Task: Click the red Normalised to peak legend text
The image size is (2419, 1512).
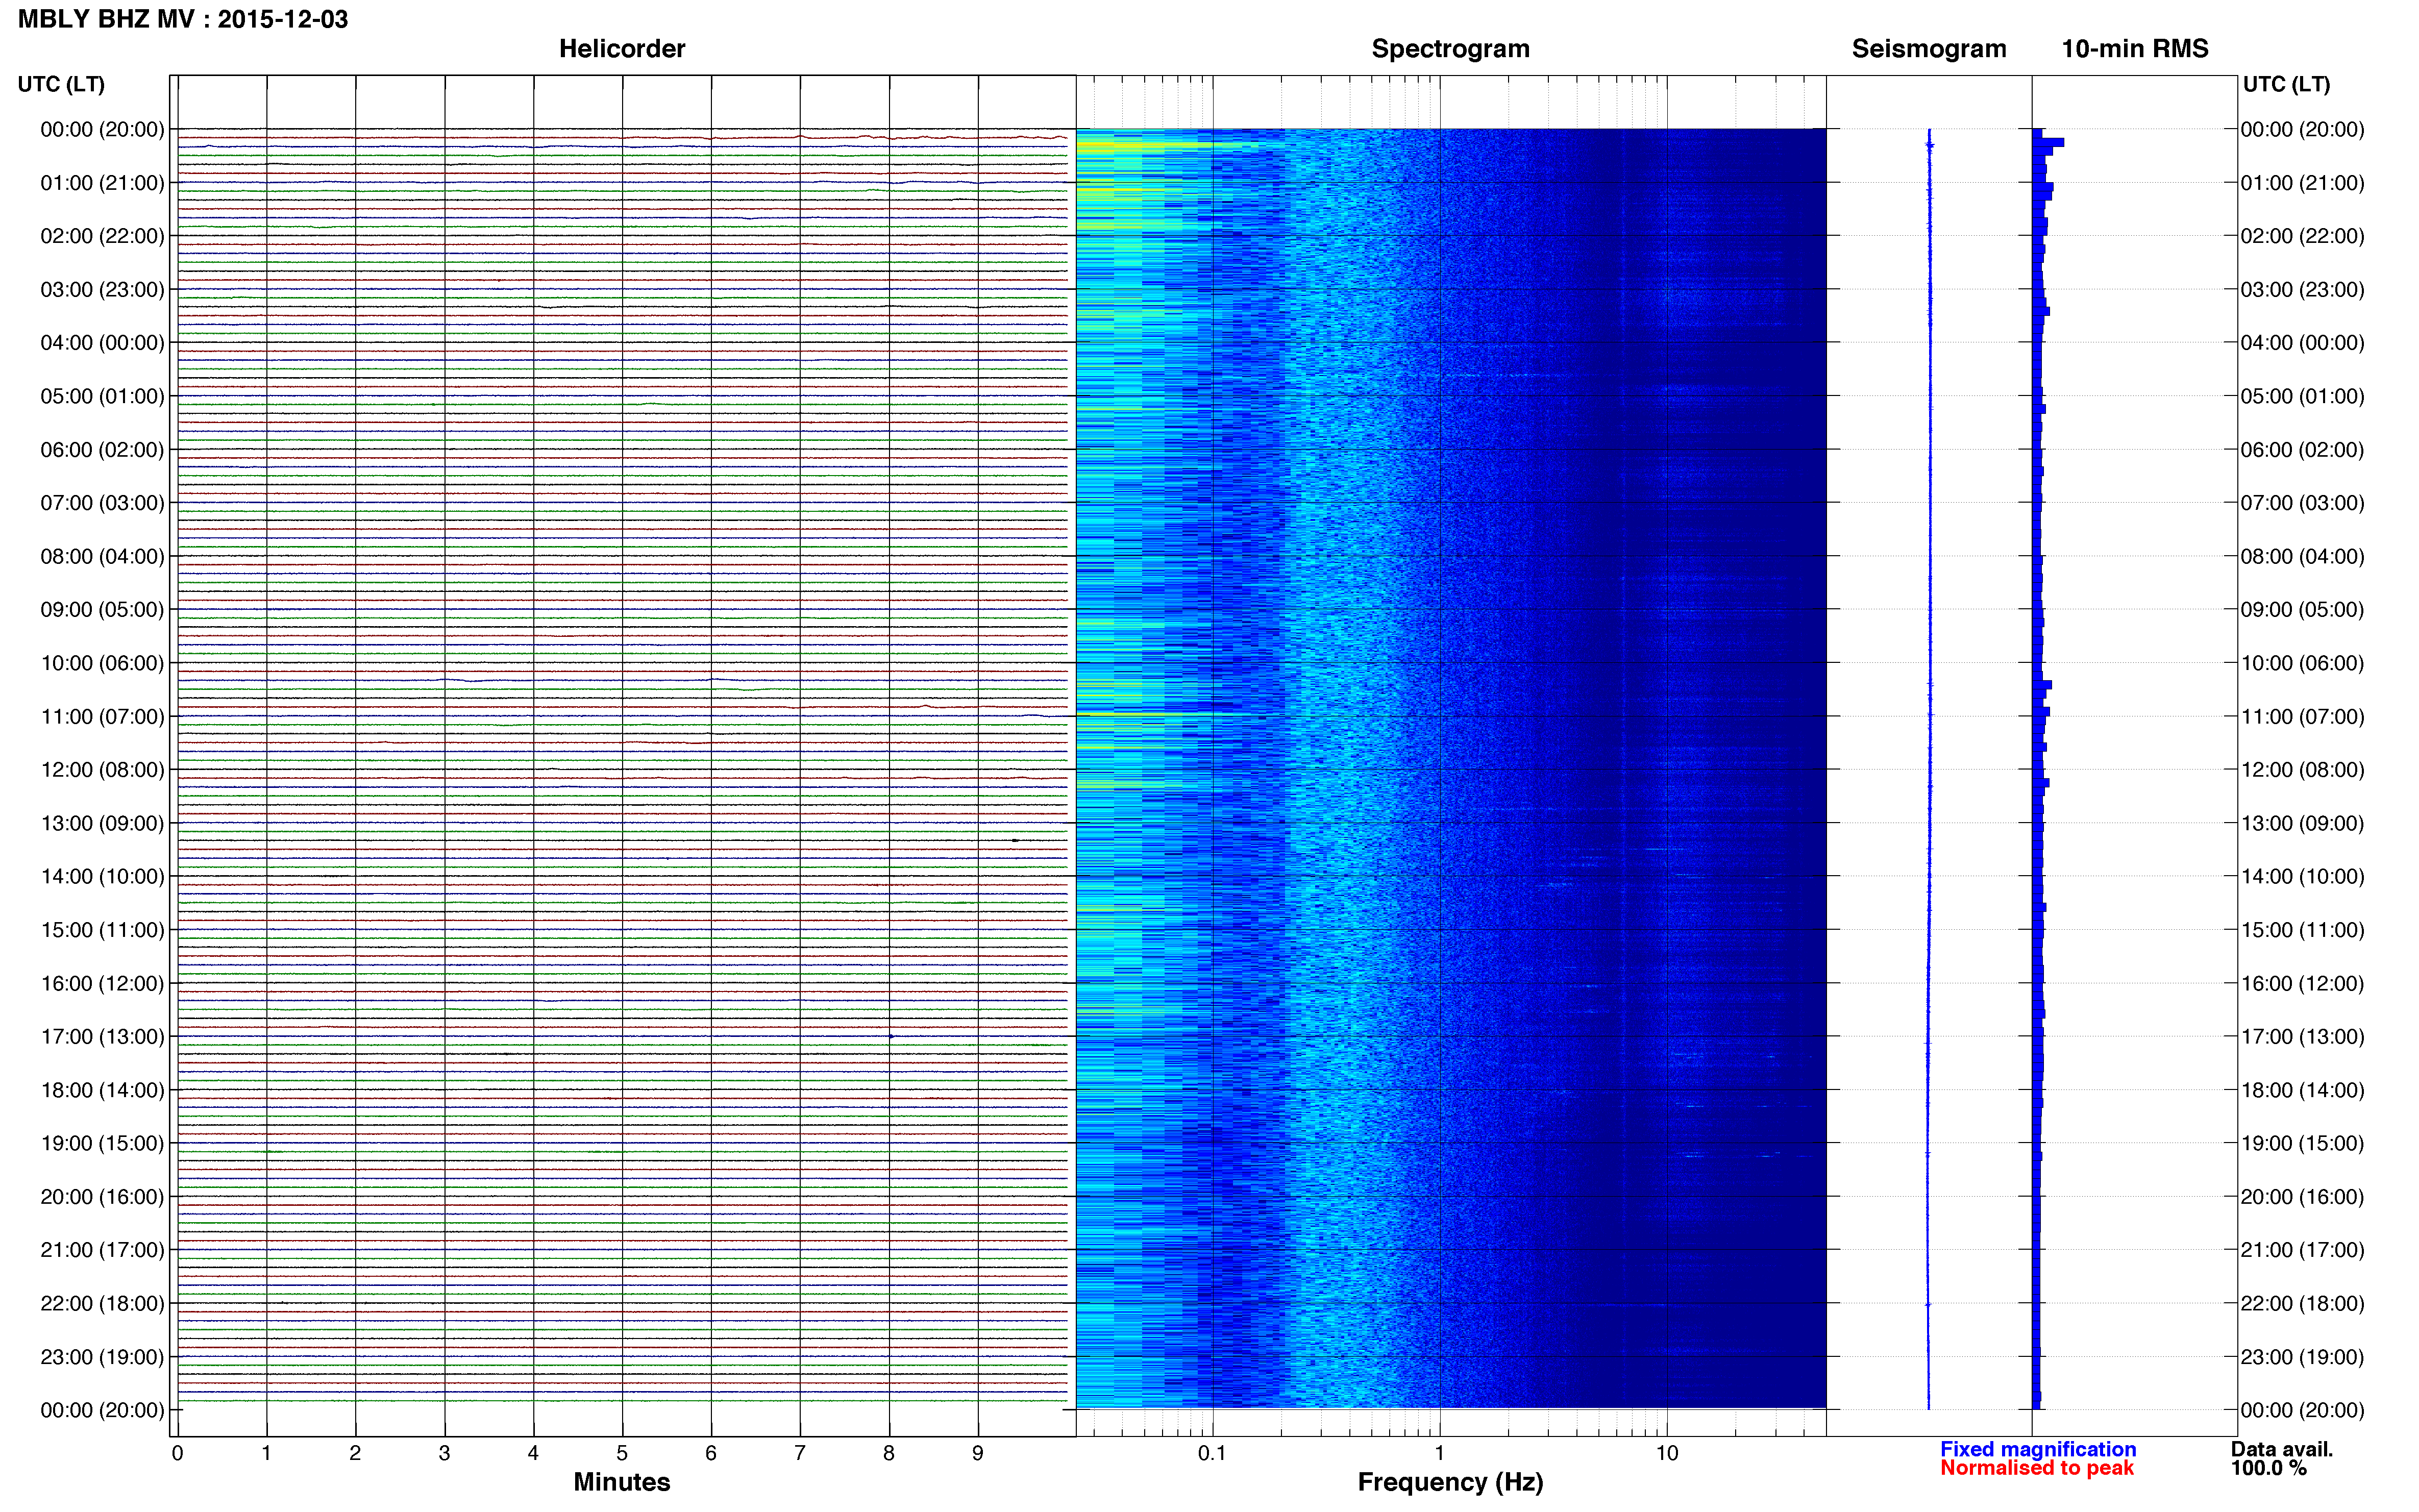Action: point(2036,1468)
